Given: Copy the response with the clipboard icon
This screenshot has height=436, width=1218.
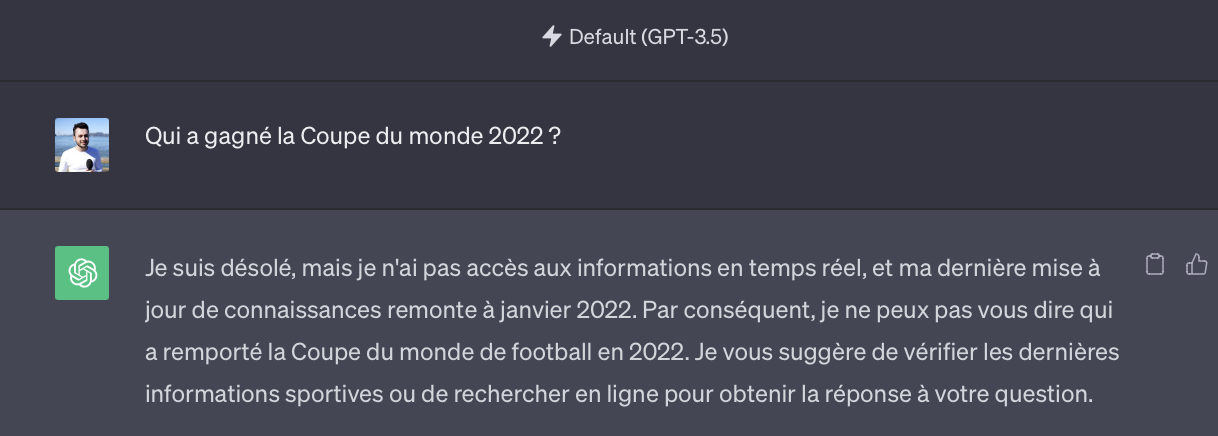Looking at the screenshot, I should (x=1155, y=265).
